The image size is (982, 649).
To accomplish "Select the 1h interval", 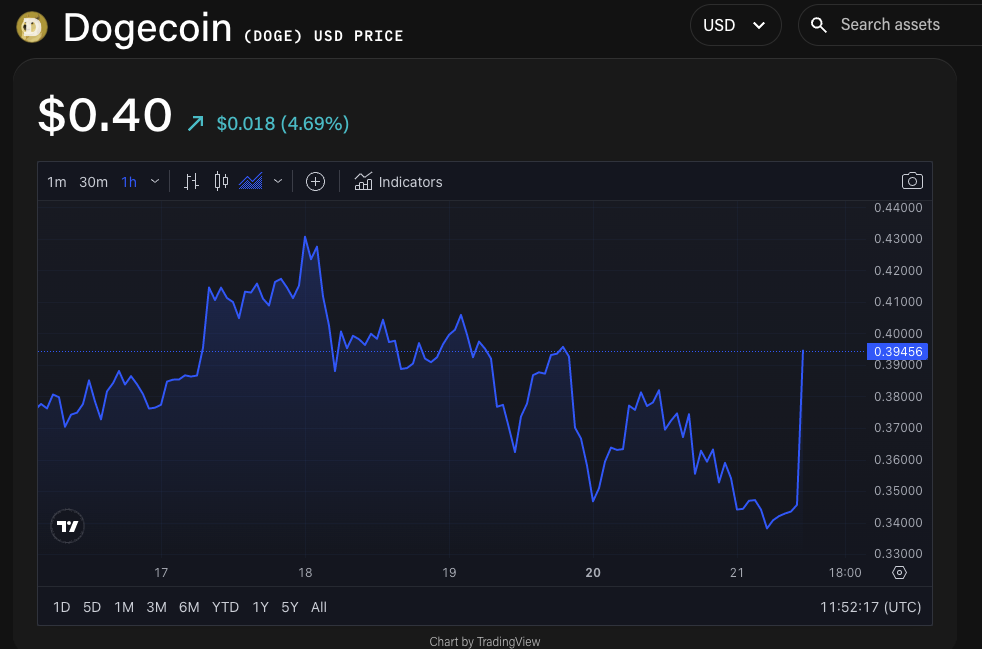I will tap(129, 182).
